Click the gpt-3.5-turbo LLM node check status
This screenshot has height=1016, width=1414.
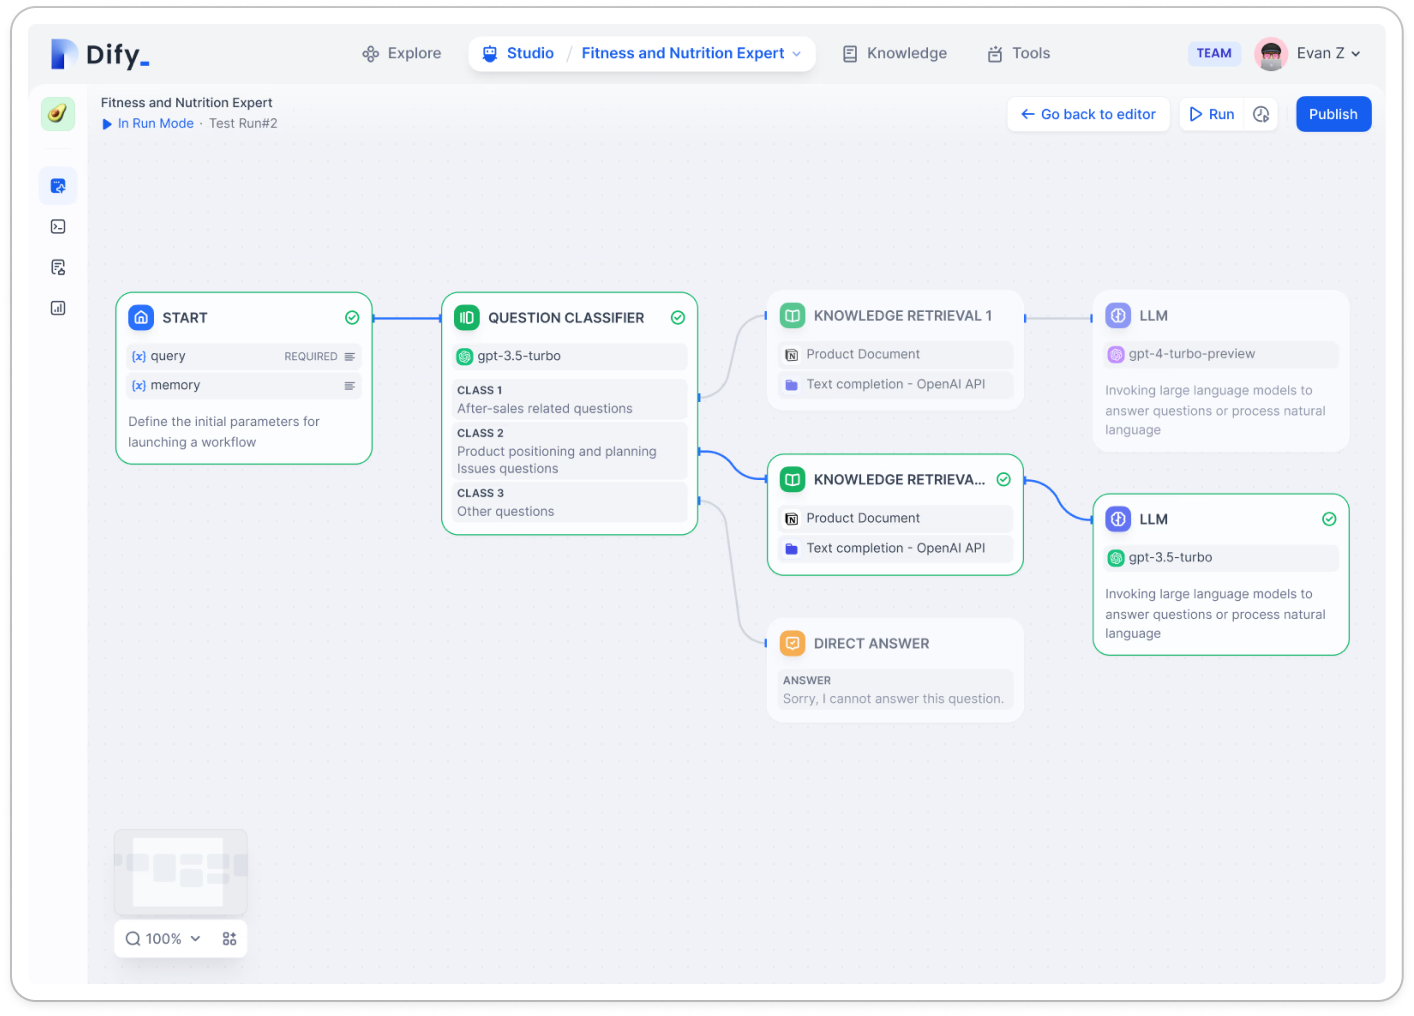(x=1329, y=519)
